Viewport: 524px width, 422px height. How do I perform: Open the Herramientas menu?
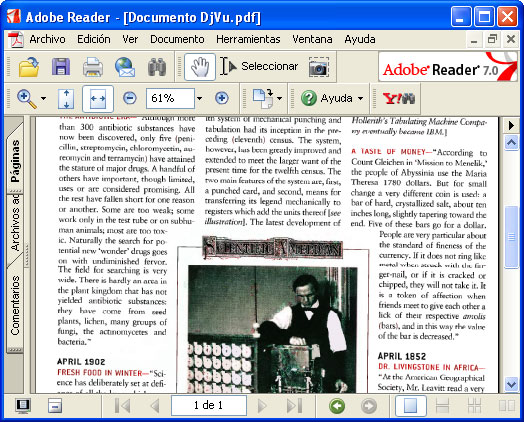coord(248,39)
